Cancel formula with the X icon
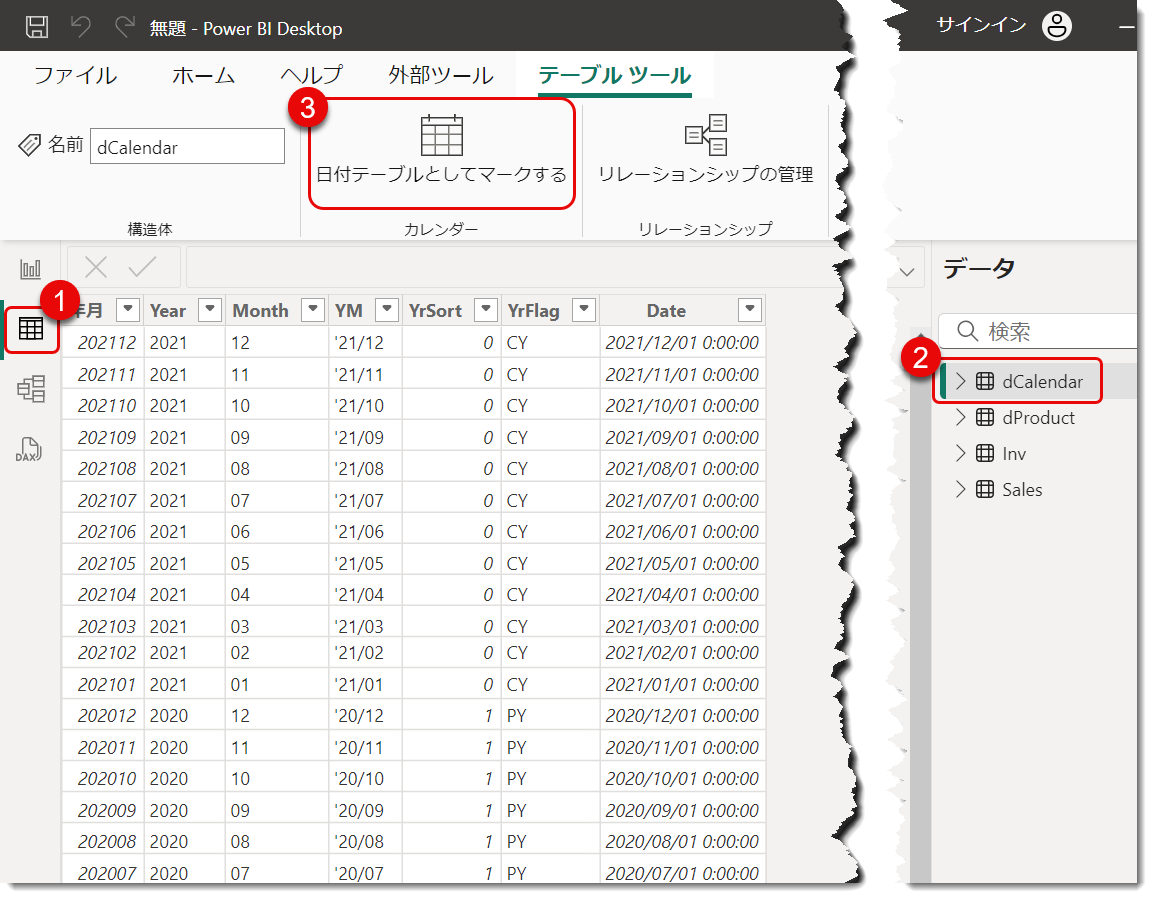 [96, 267]
